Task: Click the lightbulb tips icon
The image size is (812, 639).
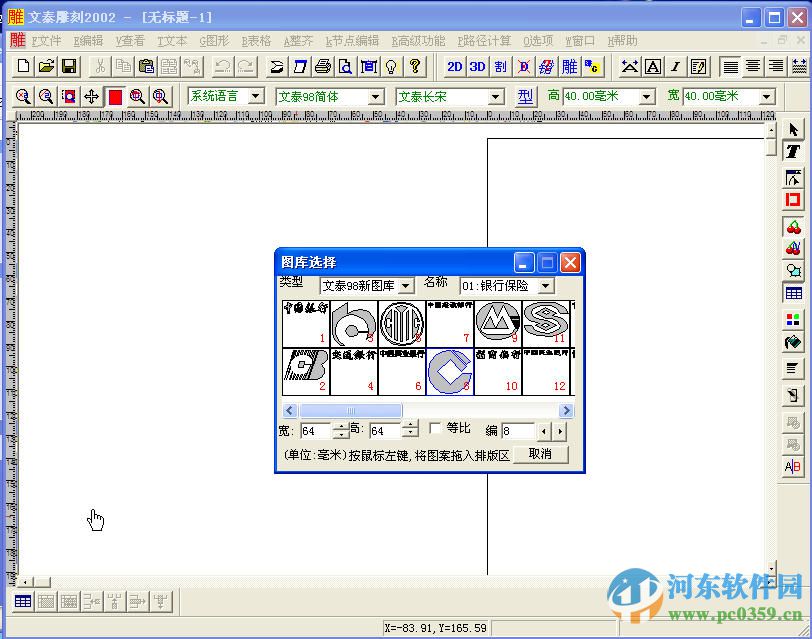Action: coord(392,66)
